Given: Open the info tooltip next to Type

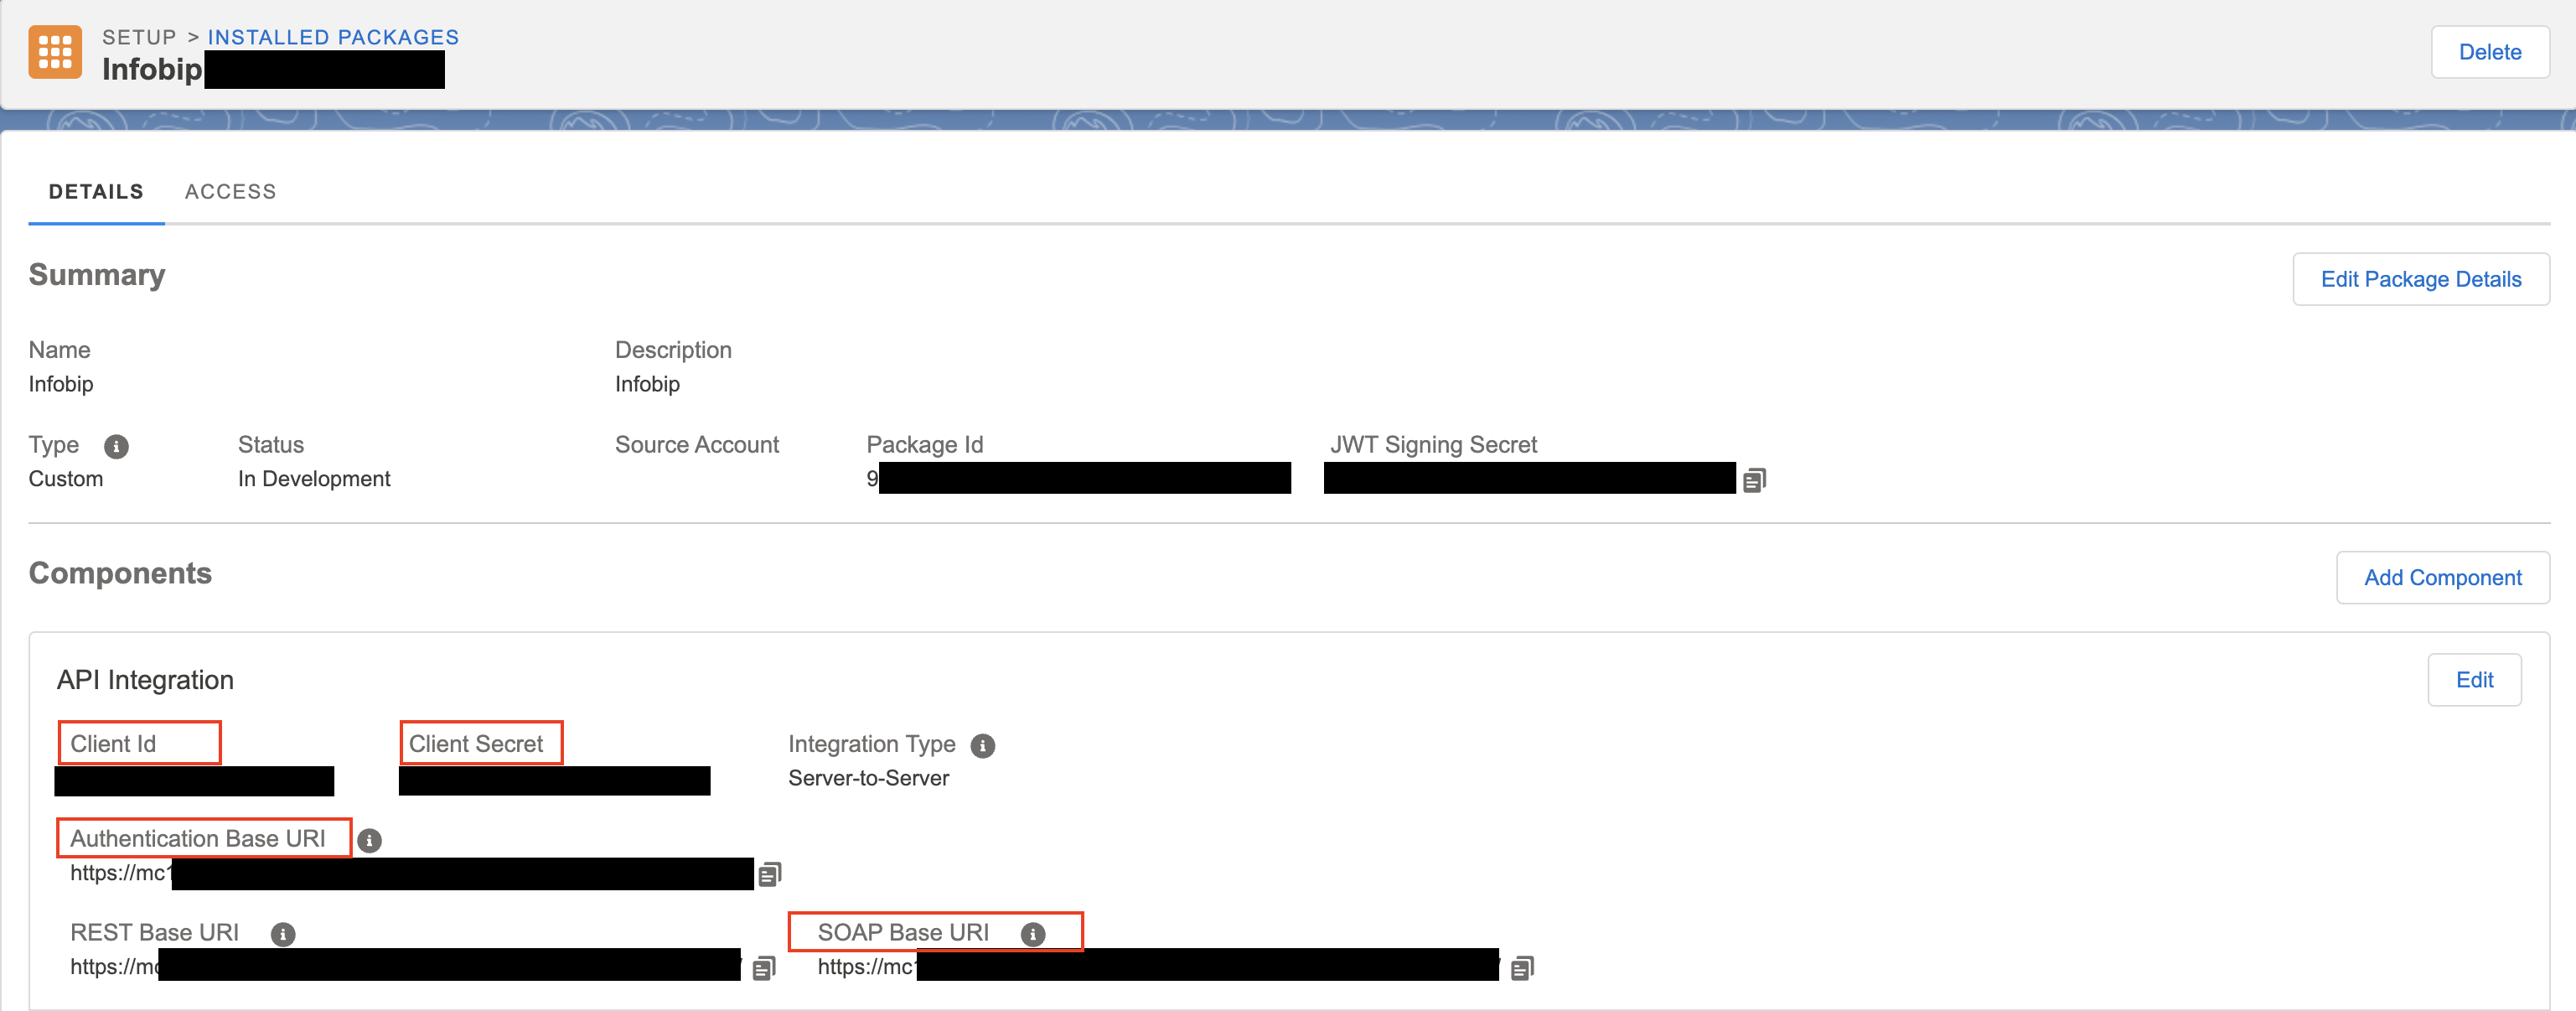Looking at the screenshot, I should coord(116,447).
